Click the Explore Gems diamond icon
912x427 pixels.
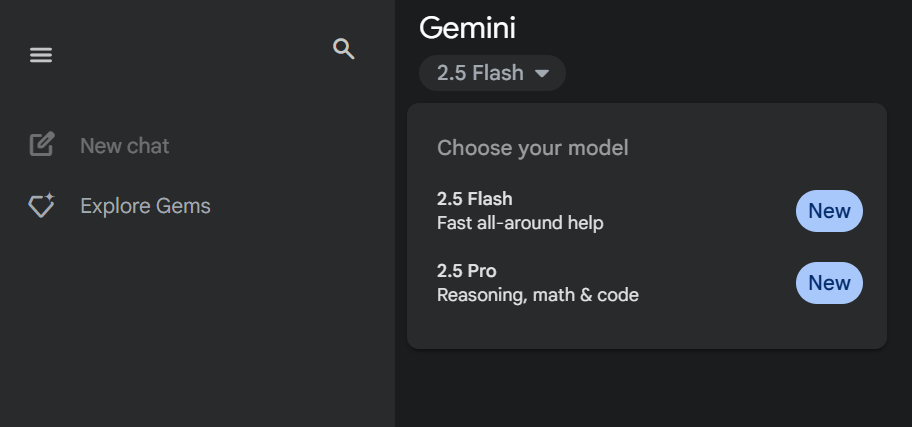coord(42,205)
